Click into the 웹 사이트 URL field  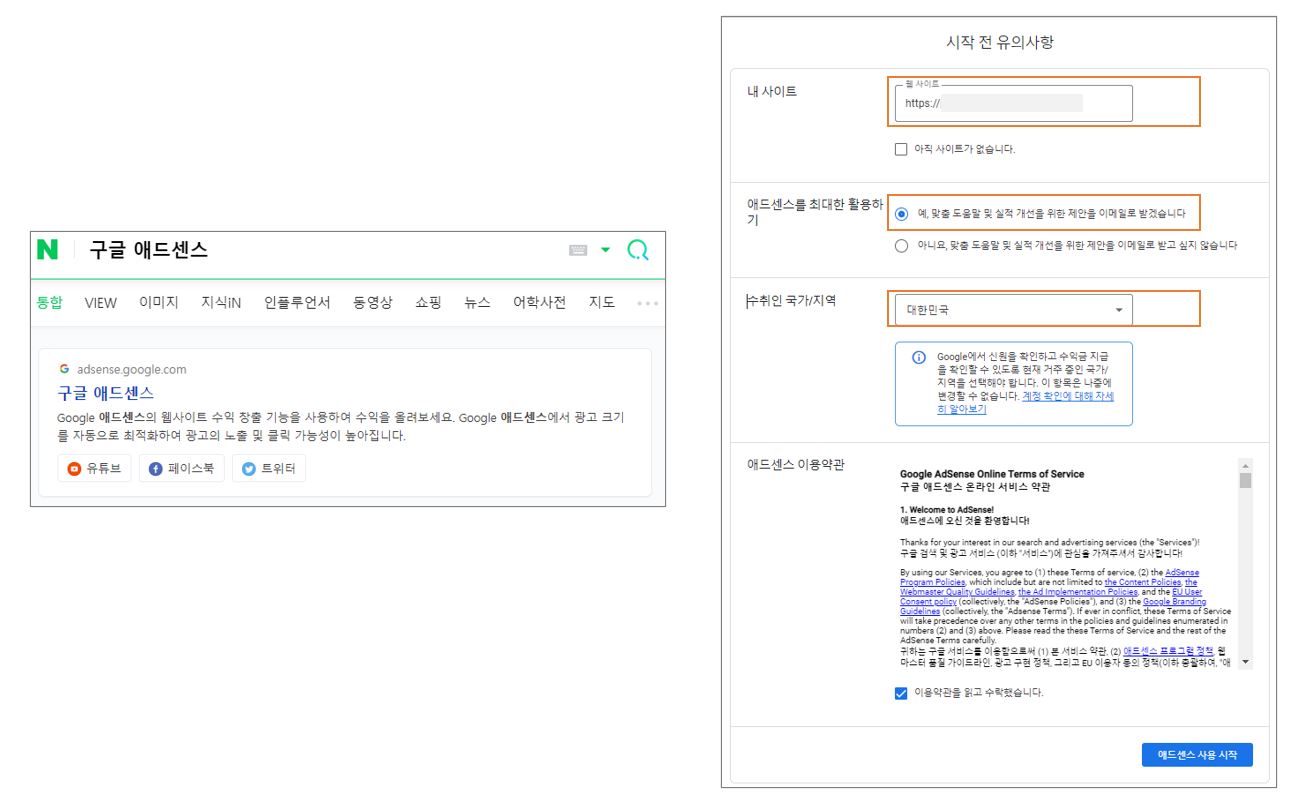point(1015,103)
